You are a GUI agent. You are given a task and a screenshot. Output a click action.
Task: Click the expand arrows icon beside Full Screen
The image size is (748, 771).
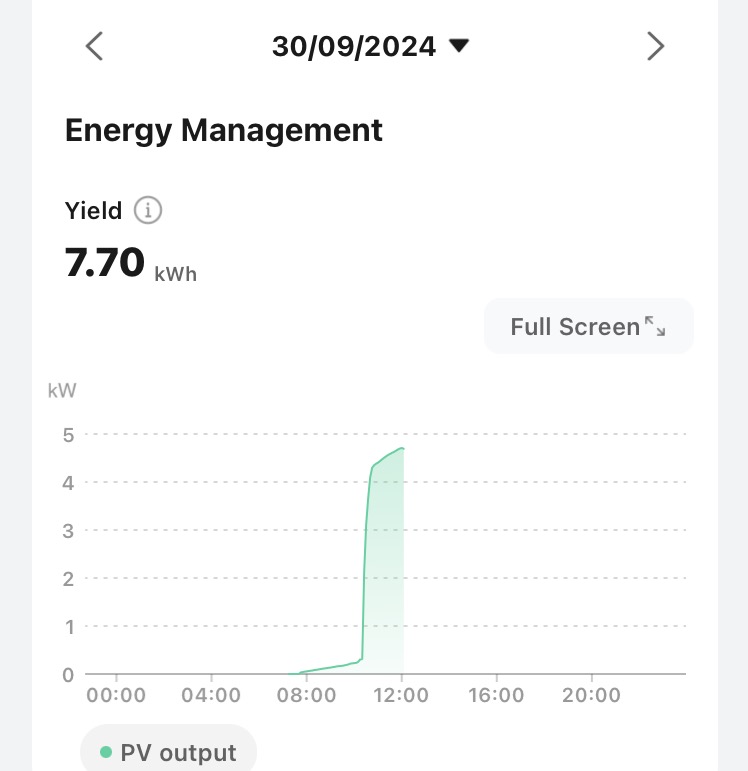[655, 326]
